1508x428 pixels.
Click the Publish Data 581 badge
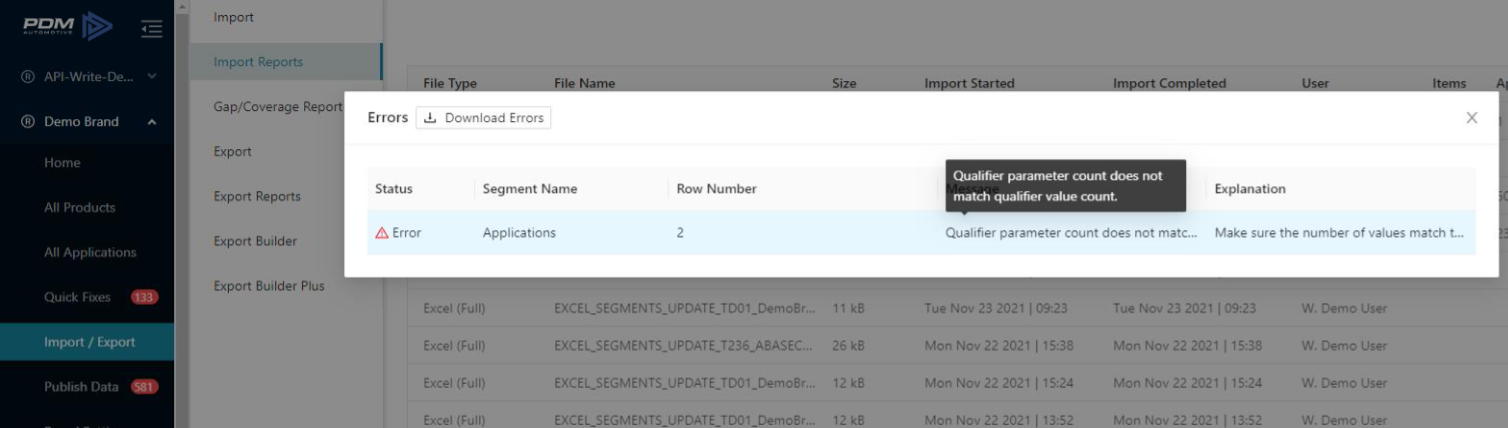(144, 387)
